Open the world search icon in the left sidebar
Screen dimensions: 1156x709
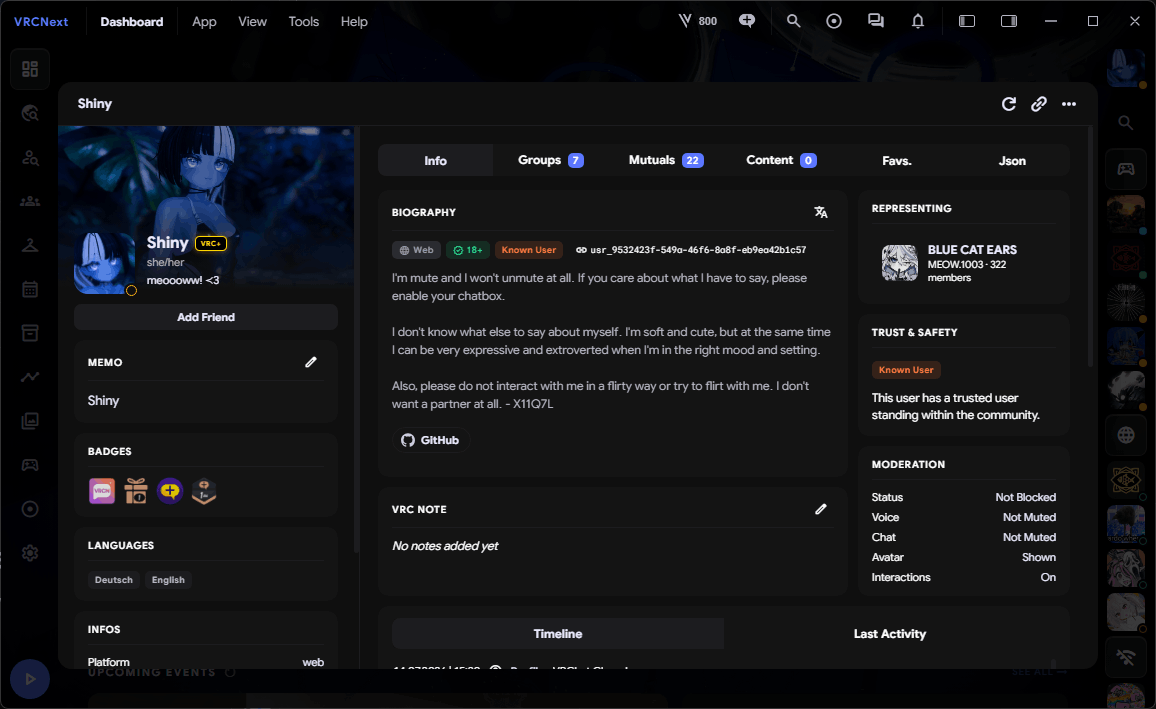(x=30, y=113)
